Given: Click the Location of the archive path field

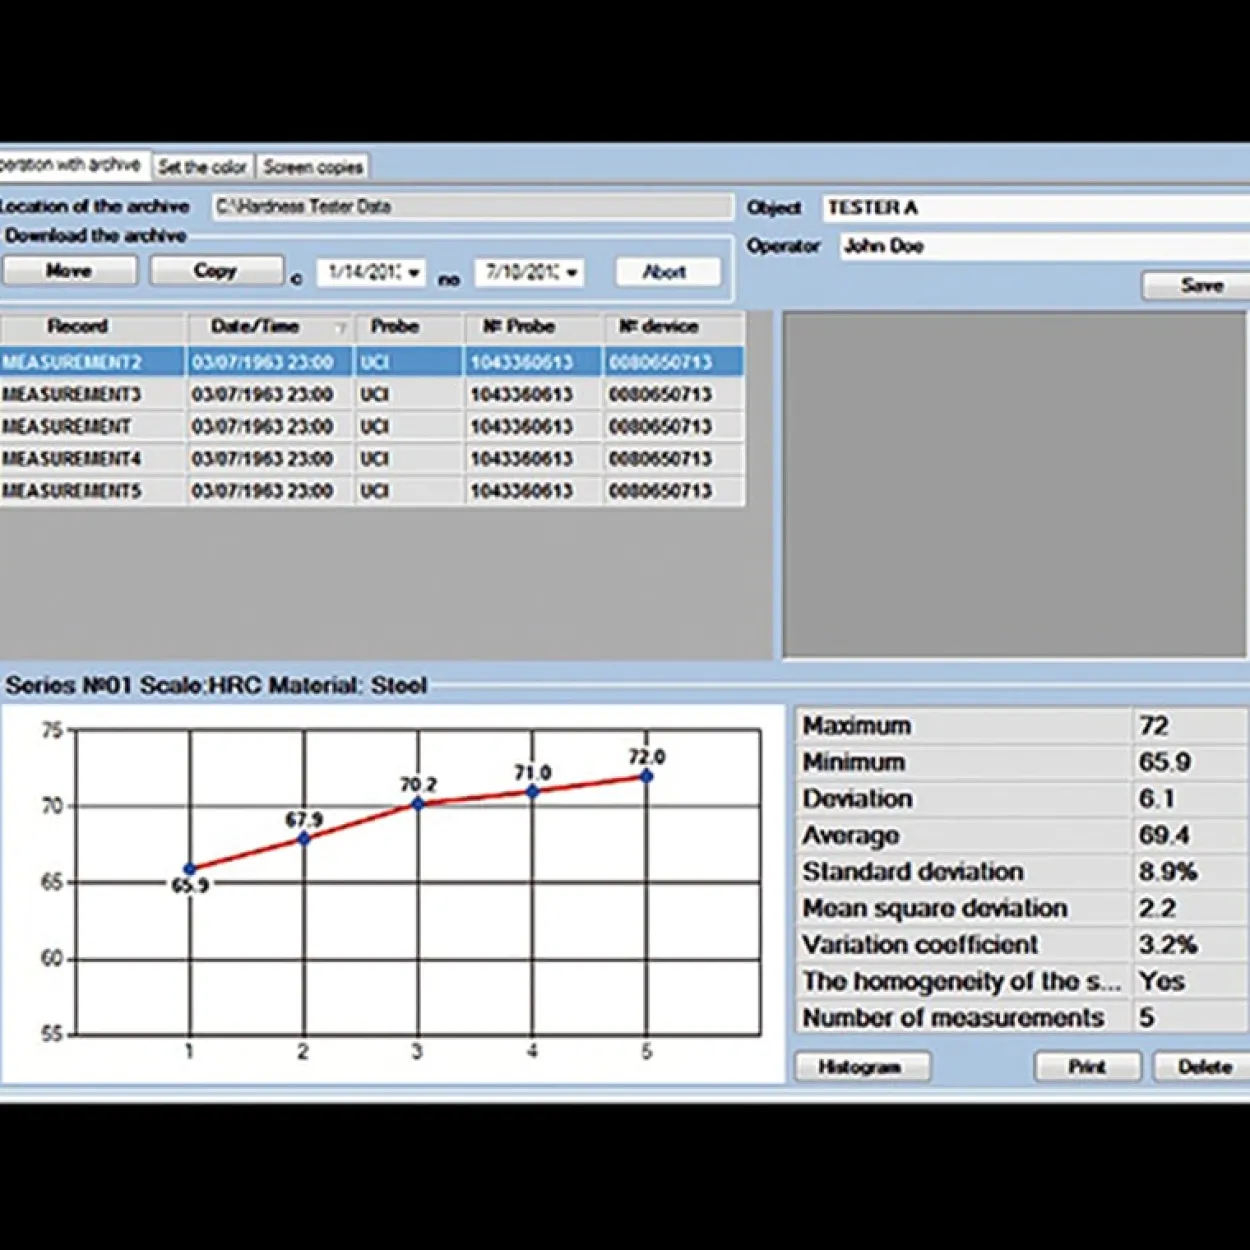Looking at the screenshot, I should point(472,207).
